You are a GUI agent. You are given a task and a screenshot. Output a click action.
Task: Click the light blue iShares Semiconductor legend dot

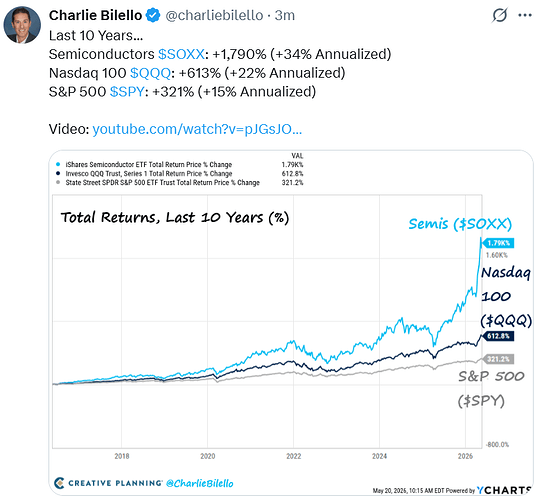click(58, 165)
